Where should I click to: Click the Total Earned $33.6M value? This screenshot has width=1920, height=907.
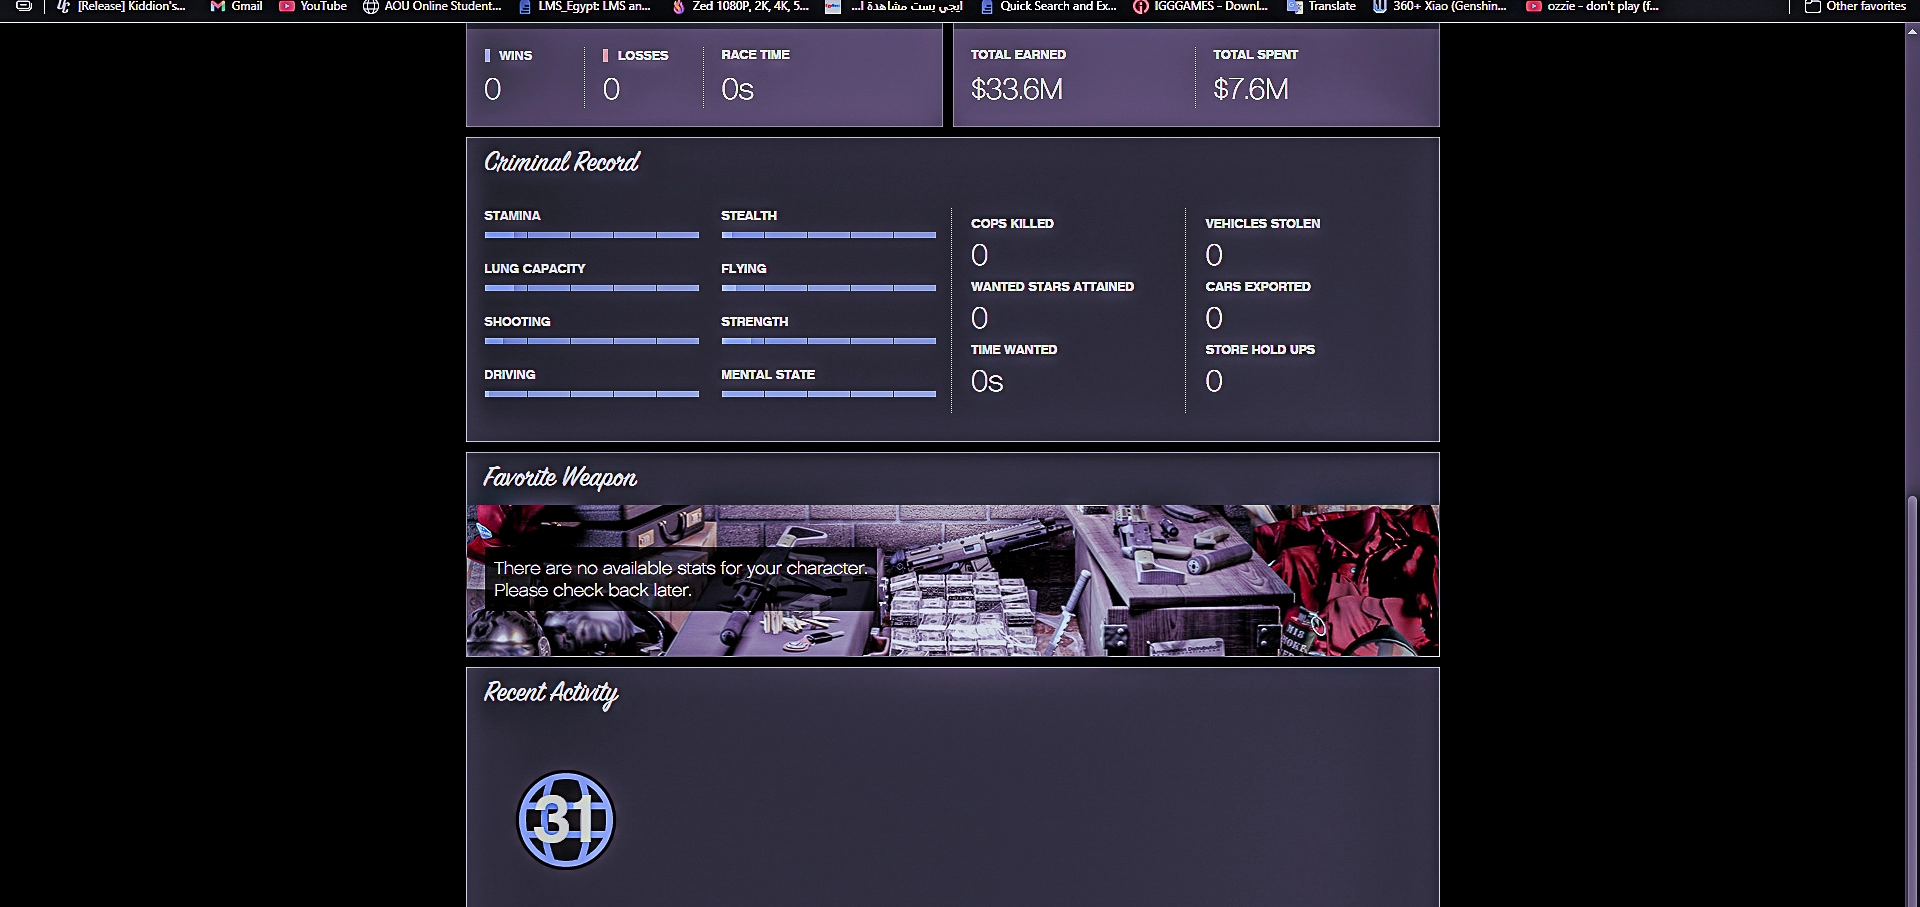click(x=1016, y=90)
